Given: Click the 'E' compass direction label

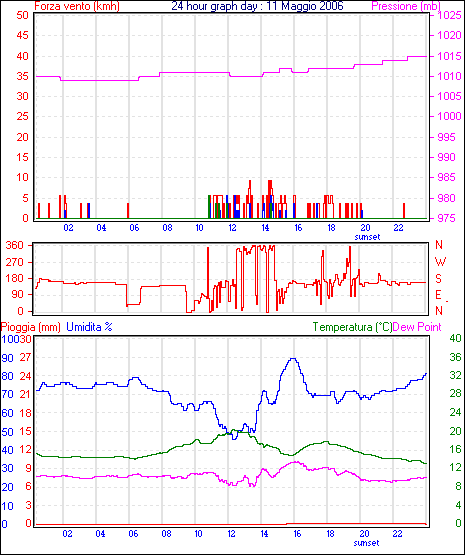Looking at the screenshot, I should [438, 295].
